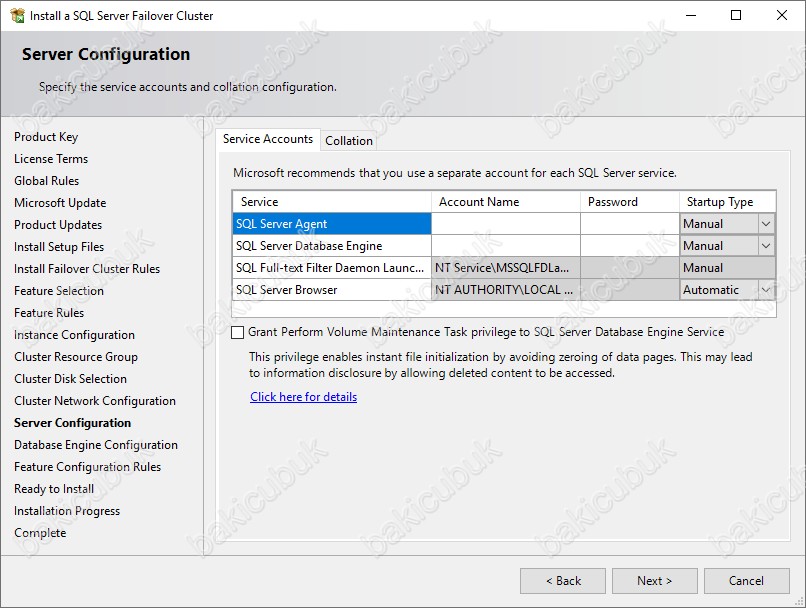The height and width of the screenshot is (608, 806).
Task: Select the Install Setup Files step
Action: [59, 247]
